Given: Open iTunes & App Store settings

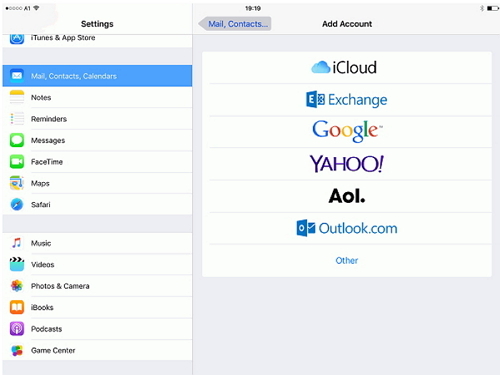Looking at the screenshot, I should tap(97, 40).
